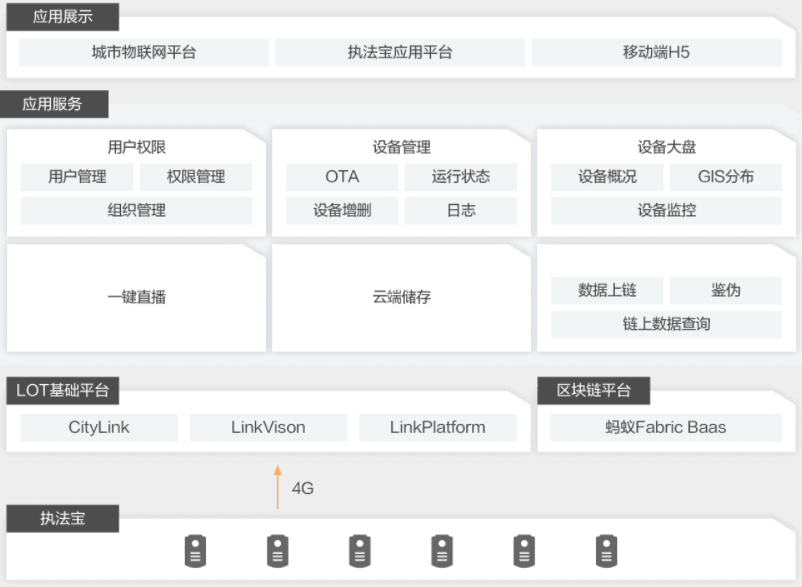
Task: Select the 城市物联网平台 box
Action: pos(144,52)
